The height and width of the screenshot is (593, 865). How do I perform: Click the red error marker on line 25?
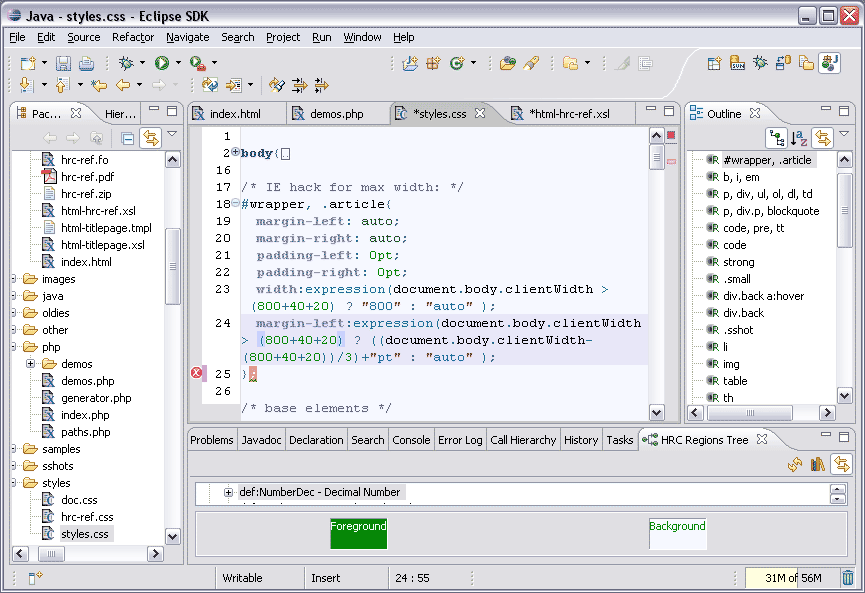tap(196, 373)
